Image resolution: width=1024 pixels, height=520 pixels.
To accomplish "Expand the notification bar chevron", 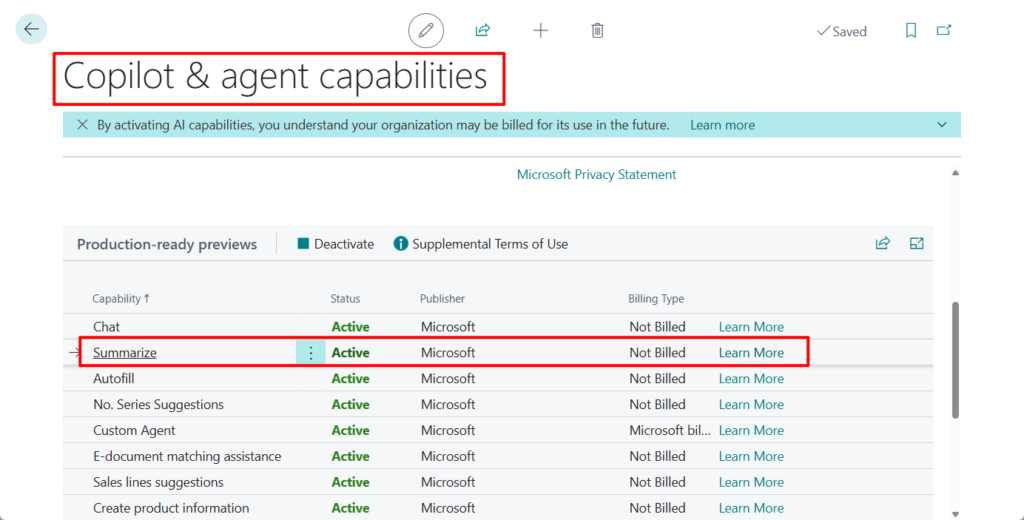I will pos(941,125).
